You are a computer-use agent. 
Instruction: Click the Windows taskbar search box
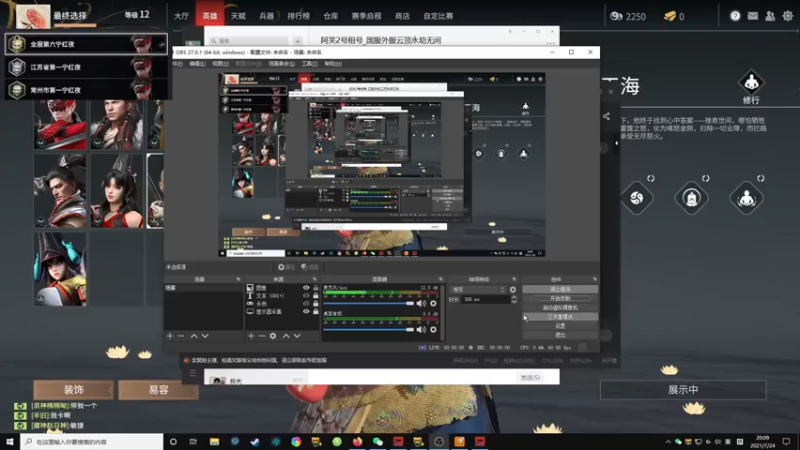92,441
